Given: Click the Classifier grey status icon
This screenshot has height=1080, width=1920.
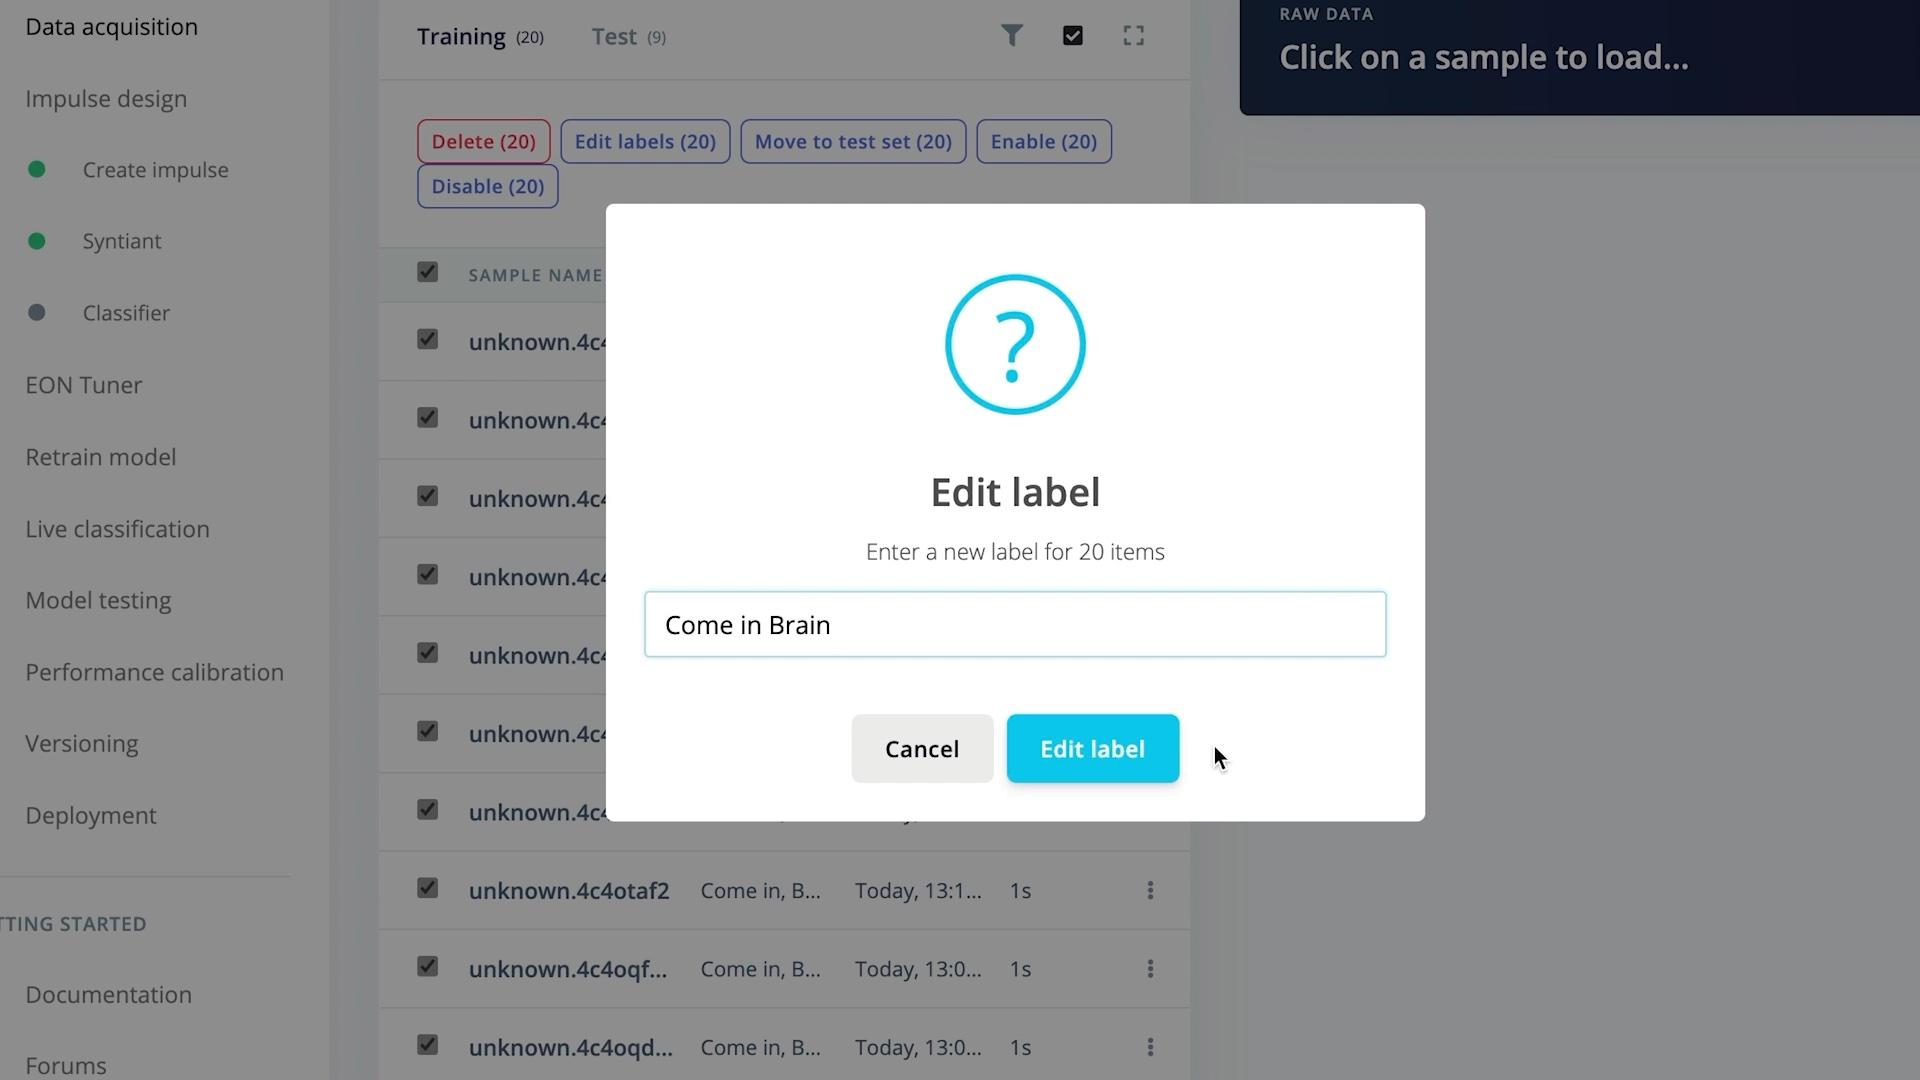Looking at the screenshot, I should [36, 311].
